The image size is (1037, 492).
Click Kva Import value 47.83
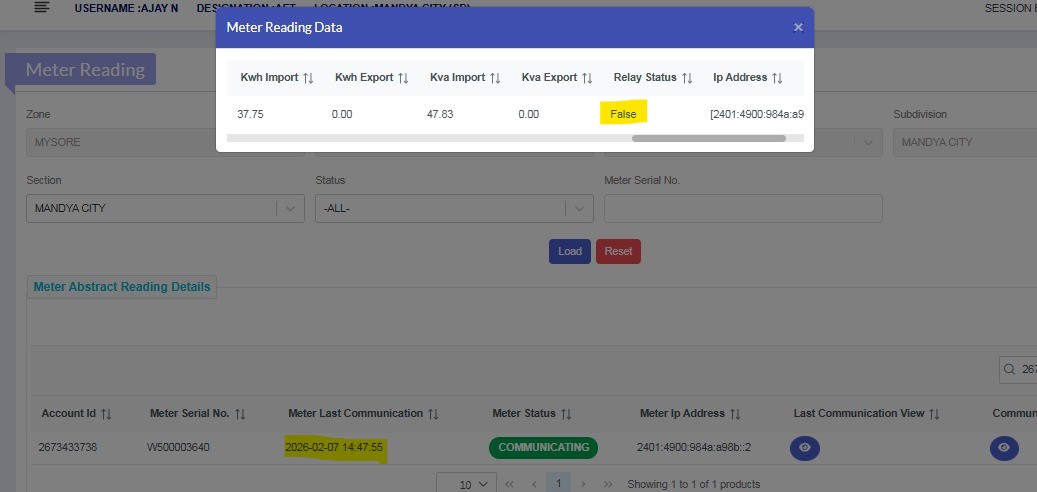[440, 114]
